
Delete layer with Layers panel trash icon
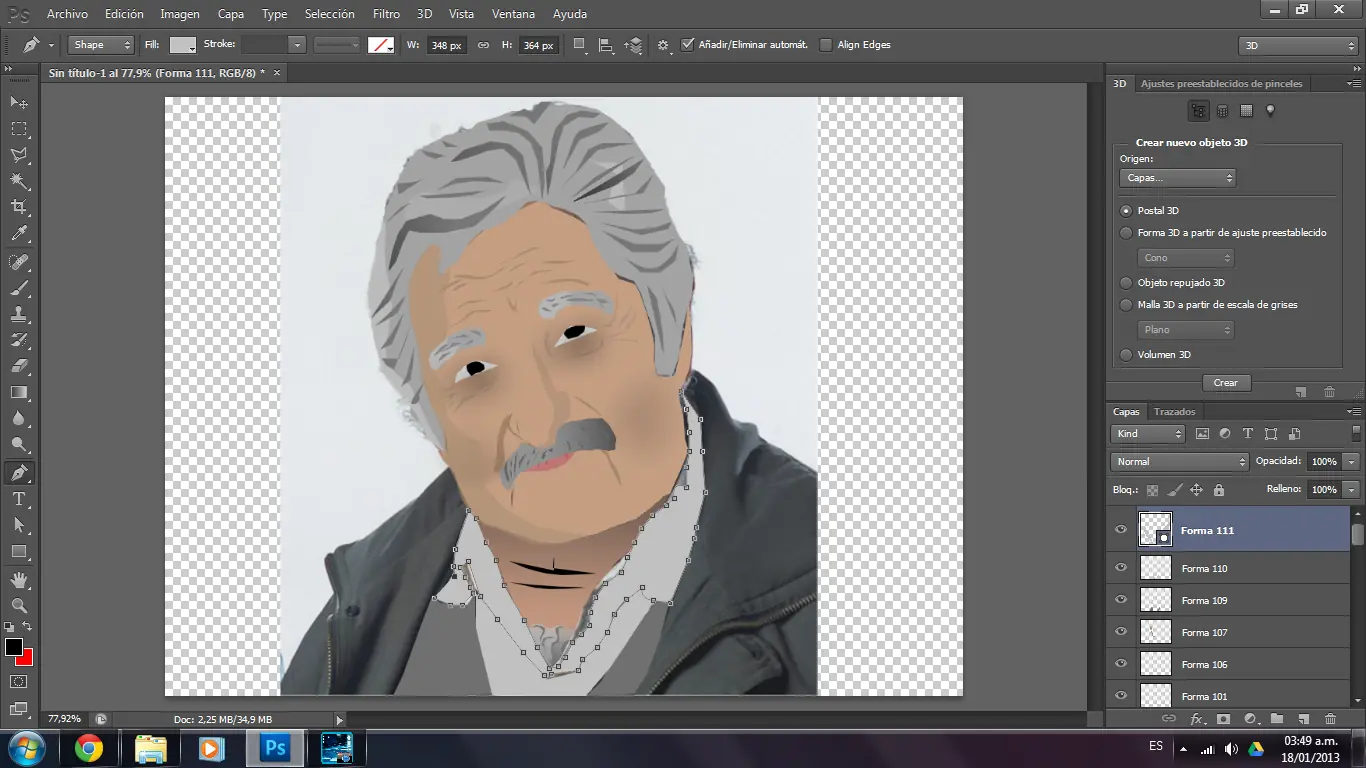click(1330, 719)
